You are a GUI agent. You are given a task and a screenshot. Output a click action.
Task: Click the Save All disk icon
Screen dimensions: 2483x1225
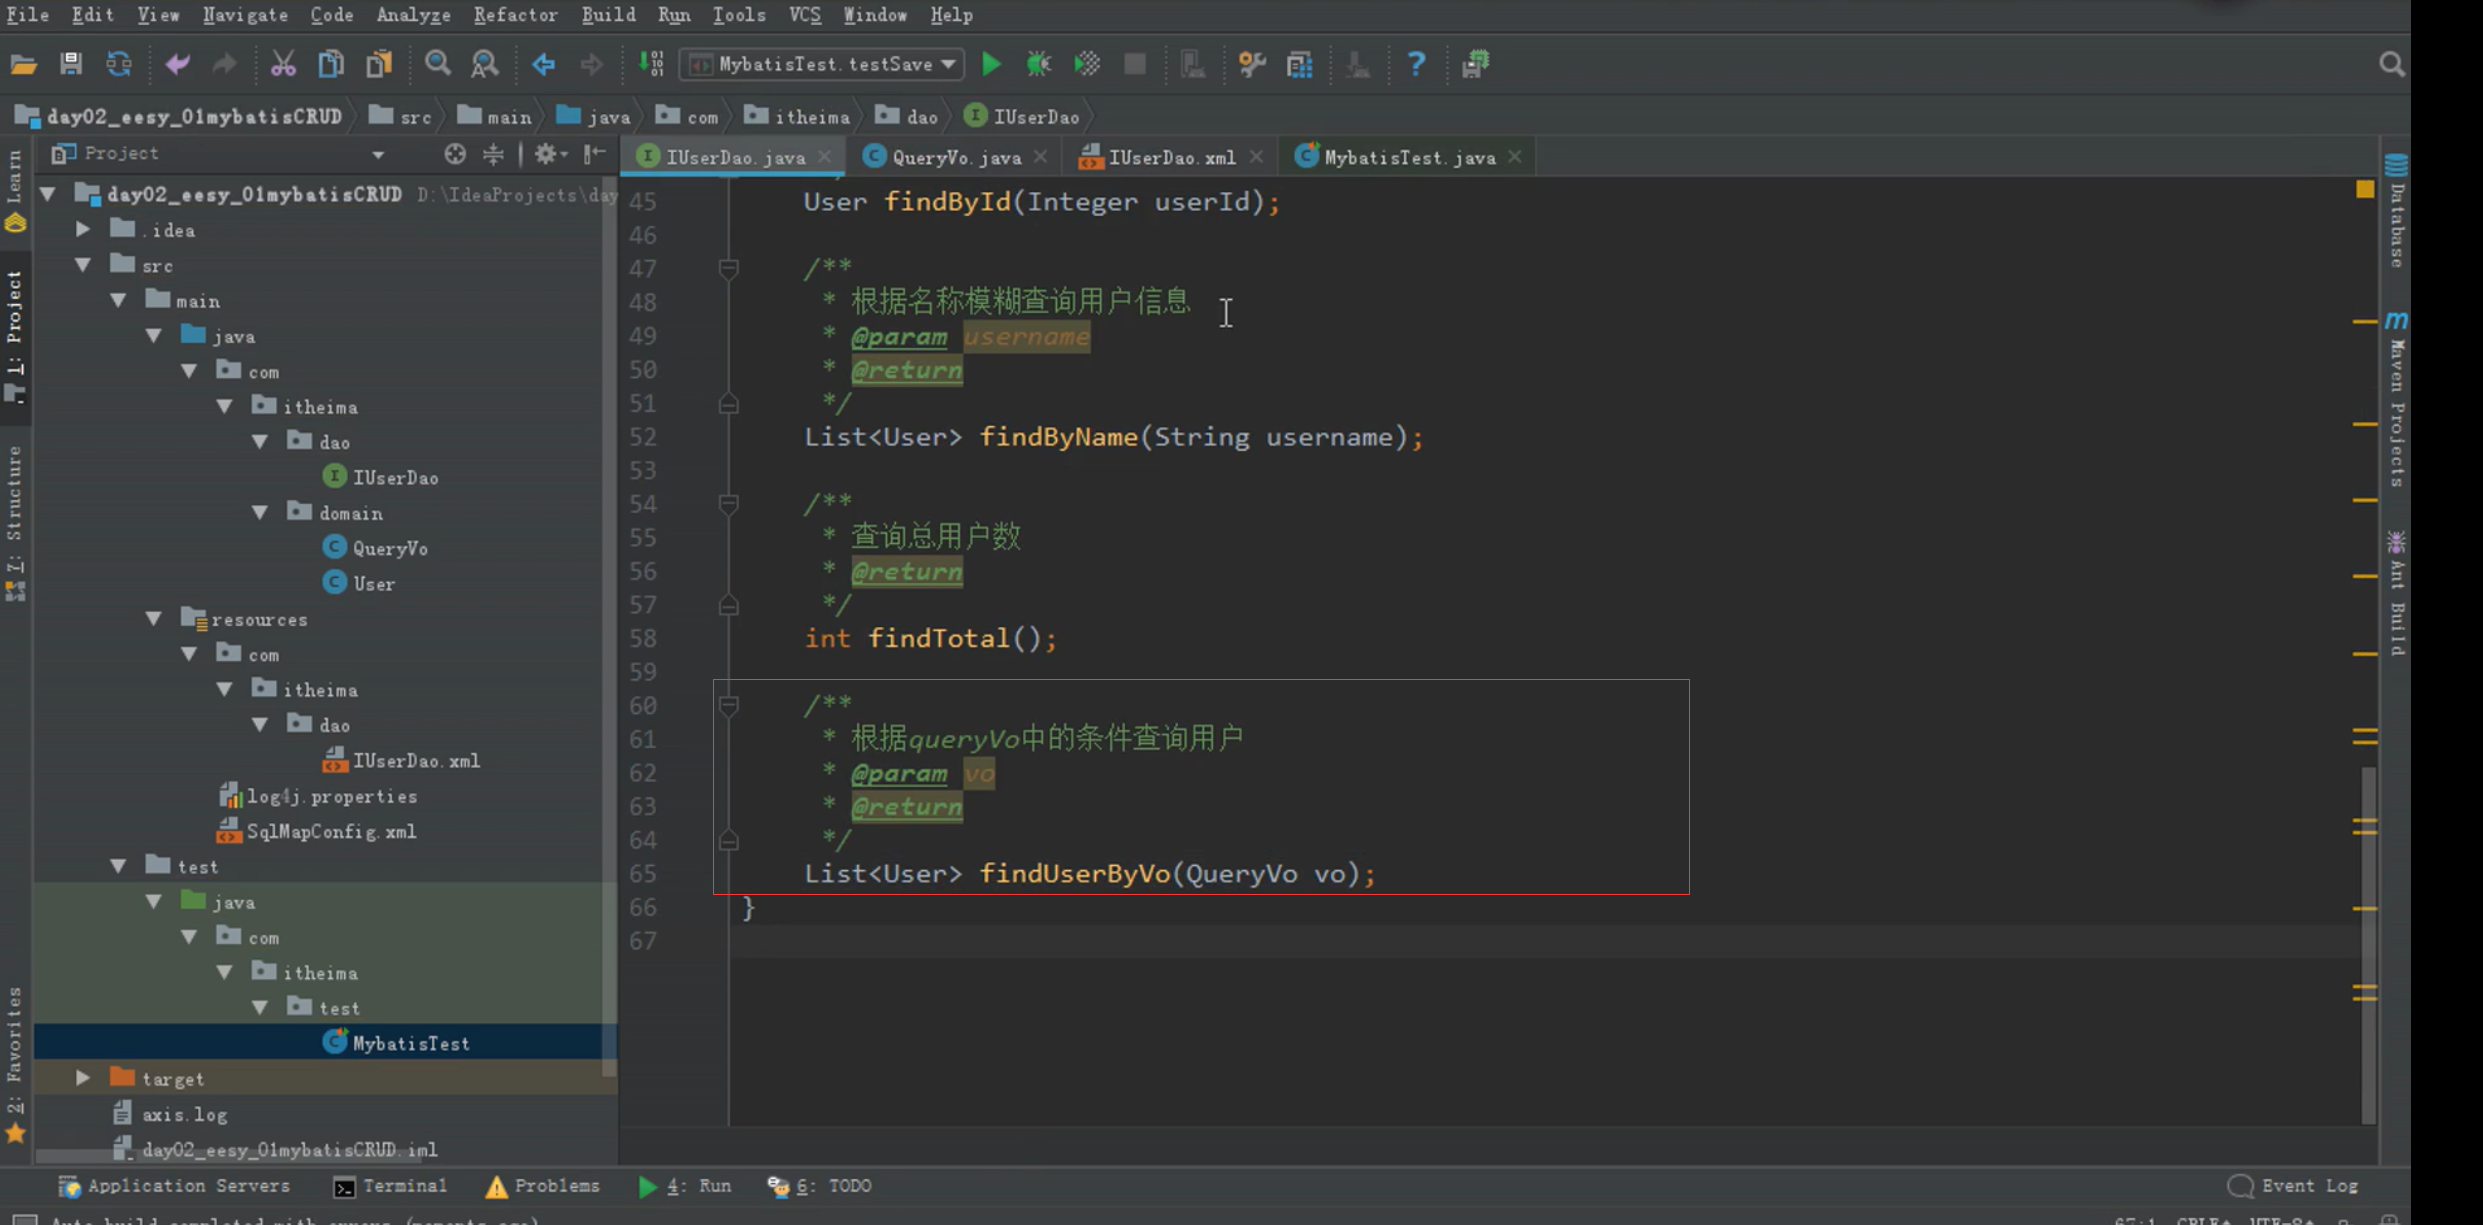pyautogui.click(x=70, y=65)
